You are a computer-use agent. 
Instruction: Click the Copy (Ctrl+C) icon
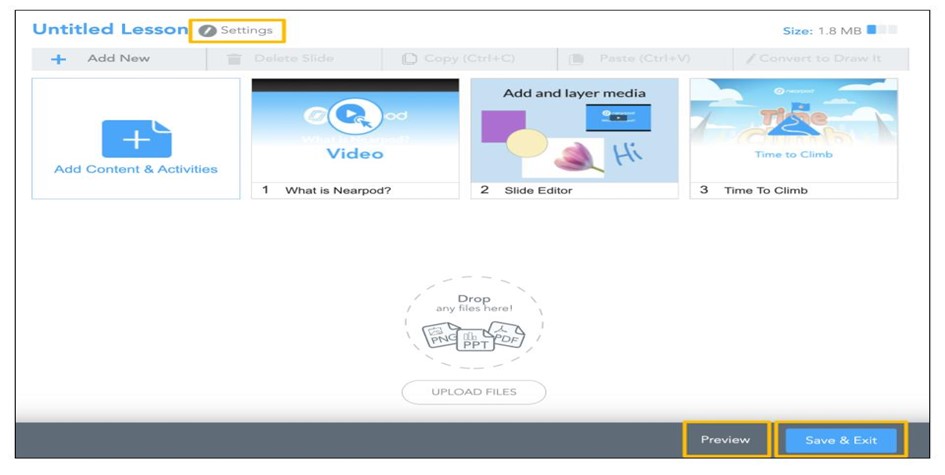[x=408, y=59]
